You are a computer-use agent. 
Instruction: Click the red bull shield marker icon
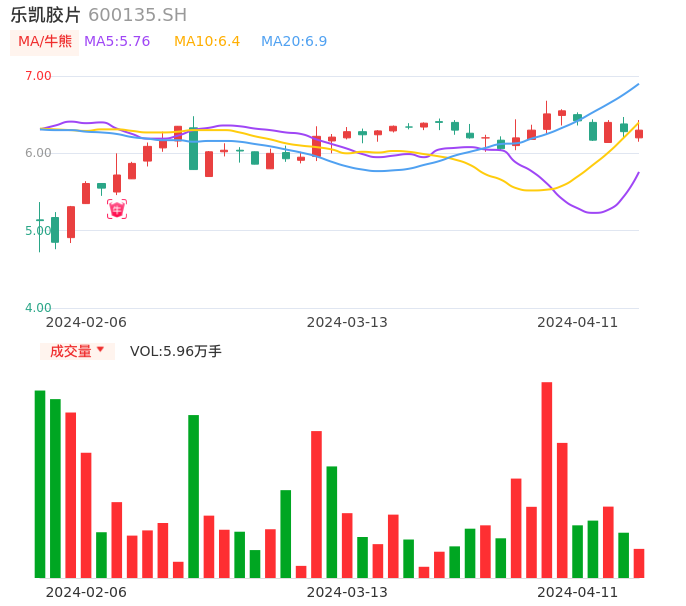[117, 210]
